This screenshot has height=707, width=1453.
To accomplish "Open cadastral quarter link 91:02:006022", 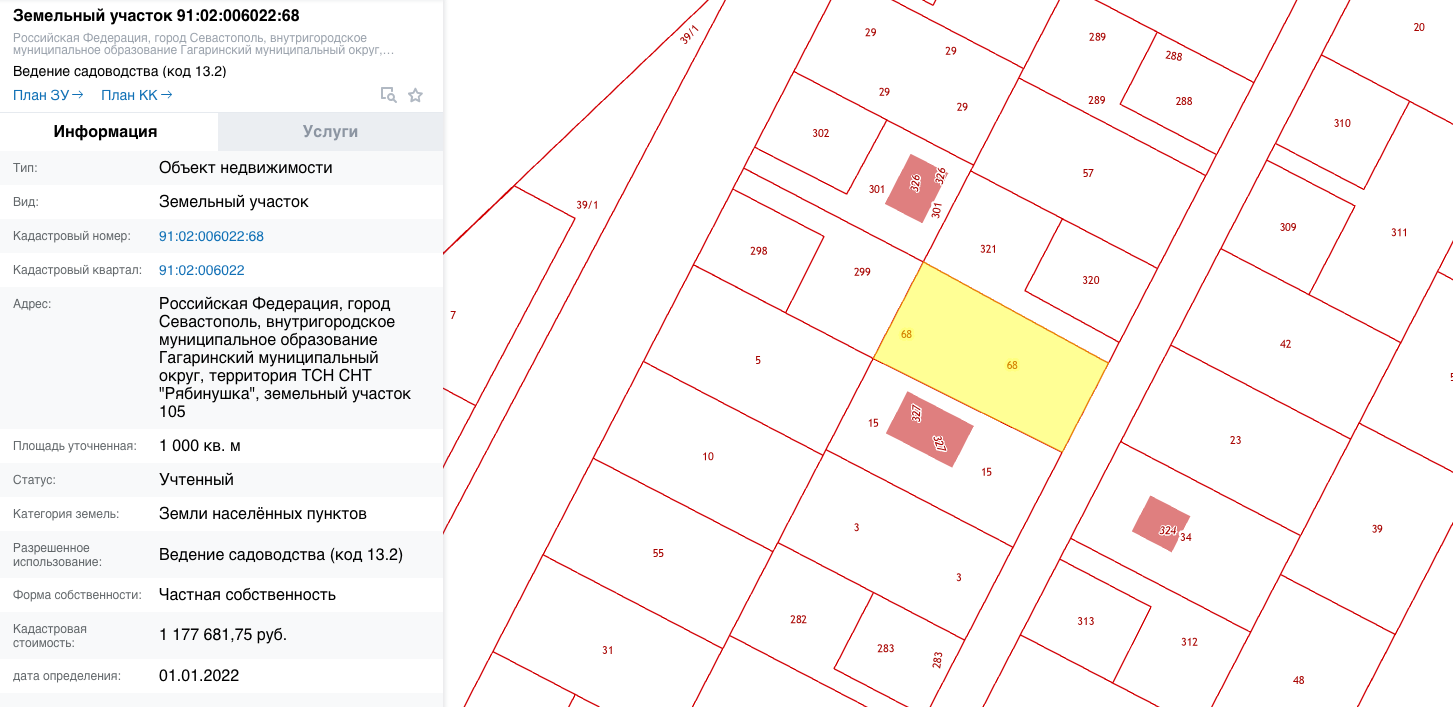I will 201,270.
